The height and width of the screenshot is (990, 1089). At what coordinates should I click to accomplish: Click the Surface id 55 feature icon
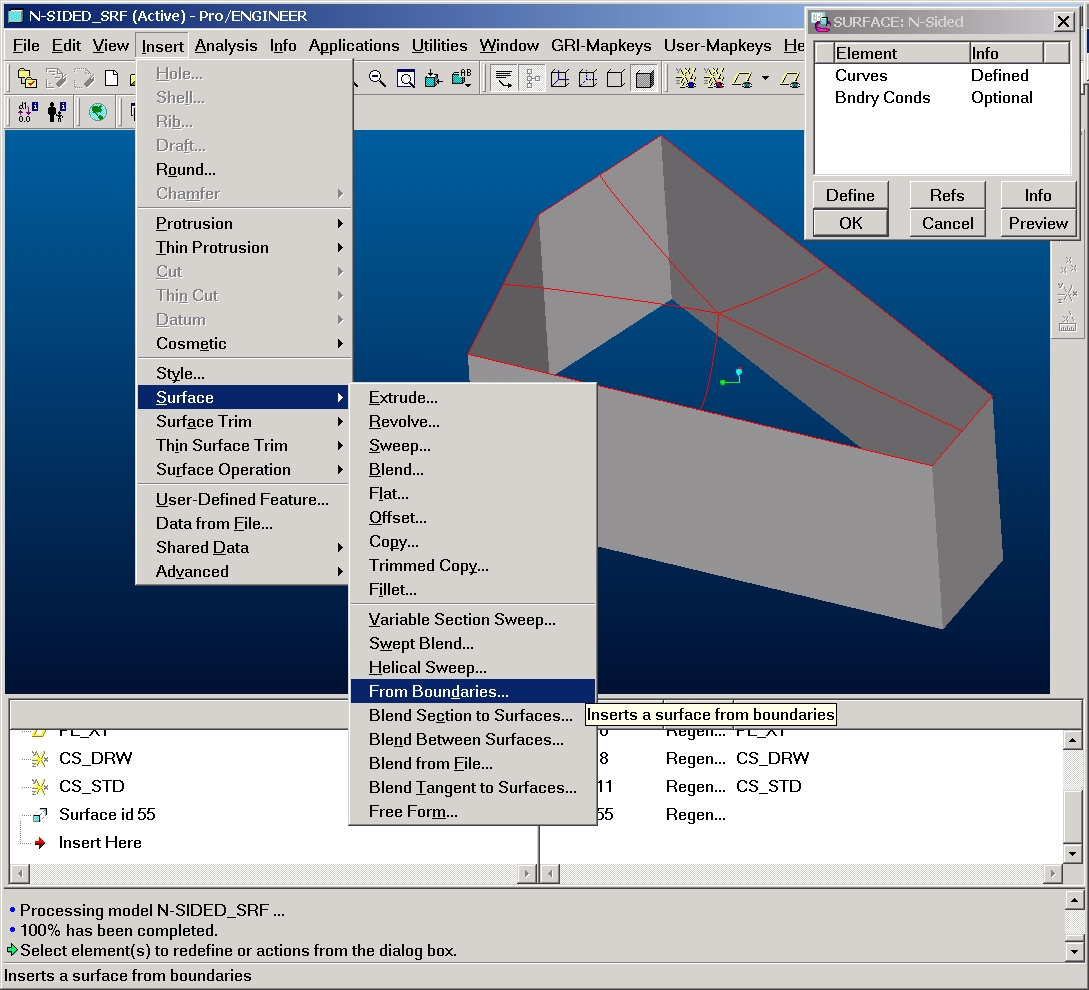[40, 814]
